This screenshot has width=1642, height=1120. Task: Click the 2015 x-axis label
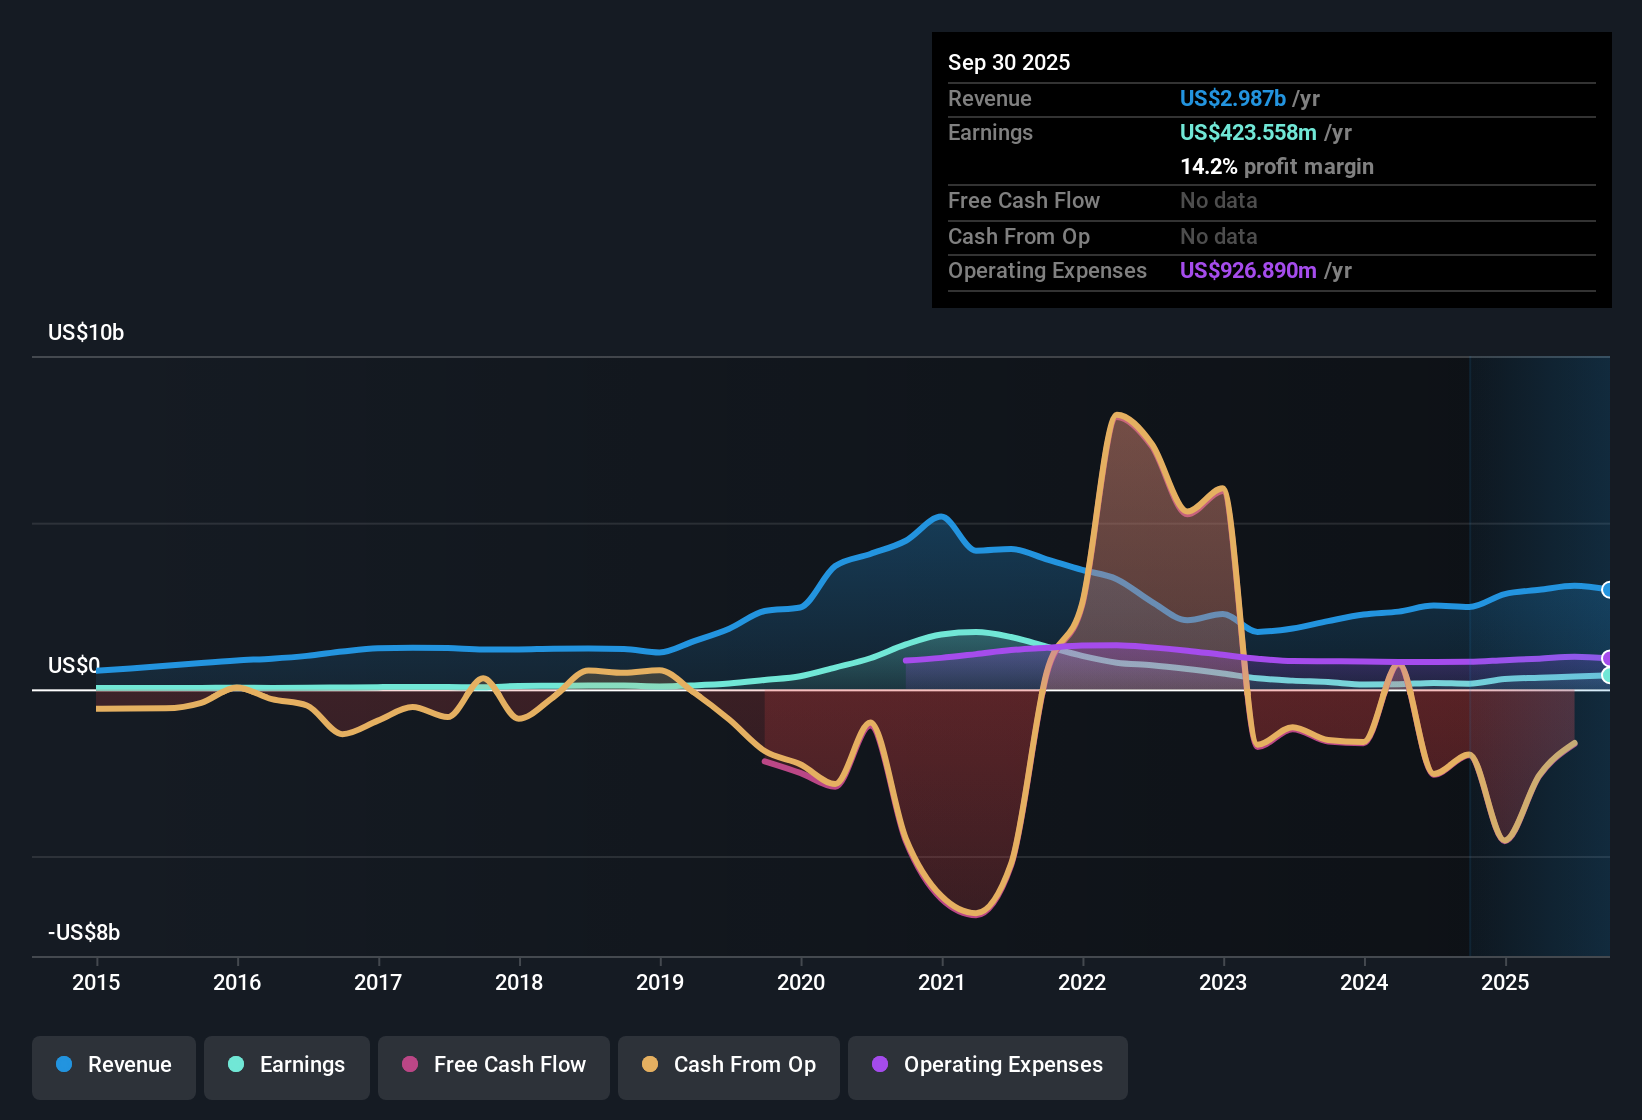click(96, 983)
